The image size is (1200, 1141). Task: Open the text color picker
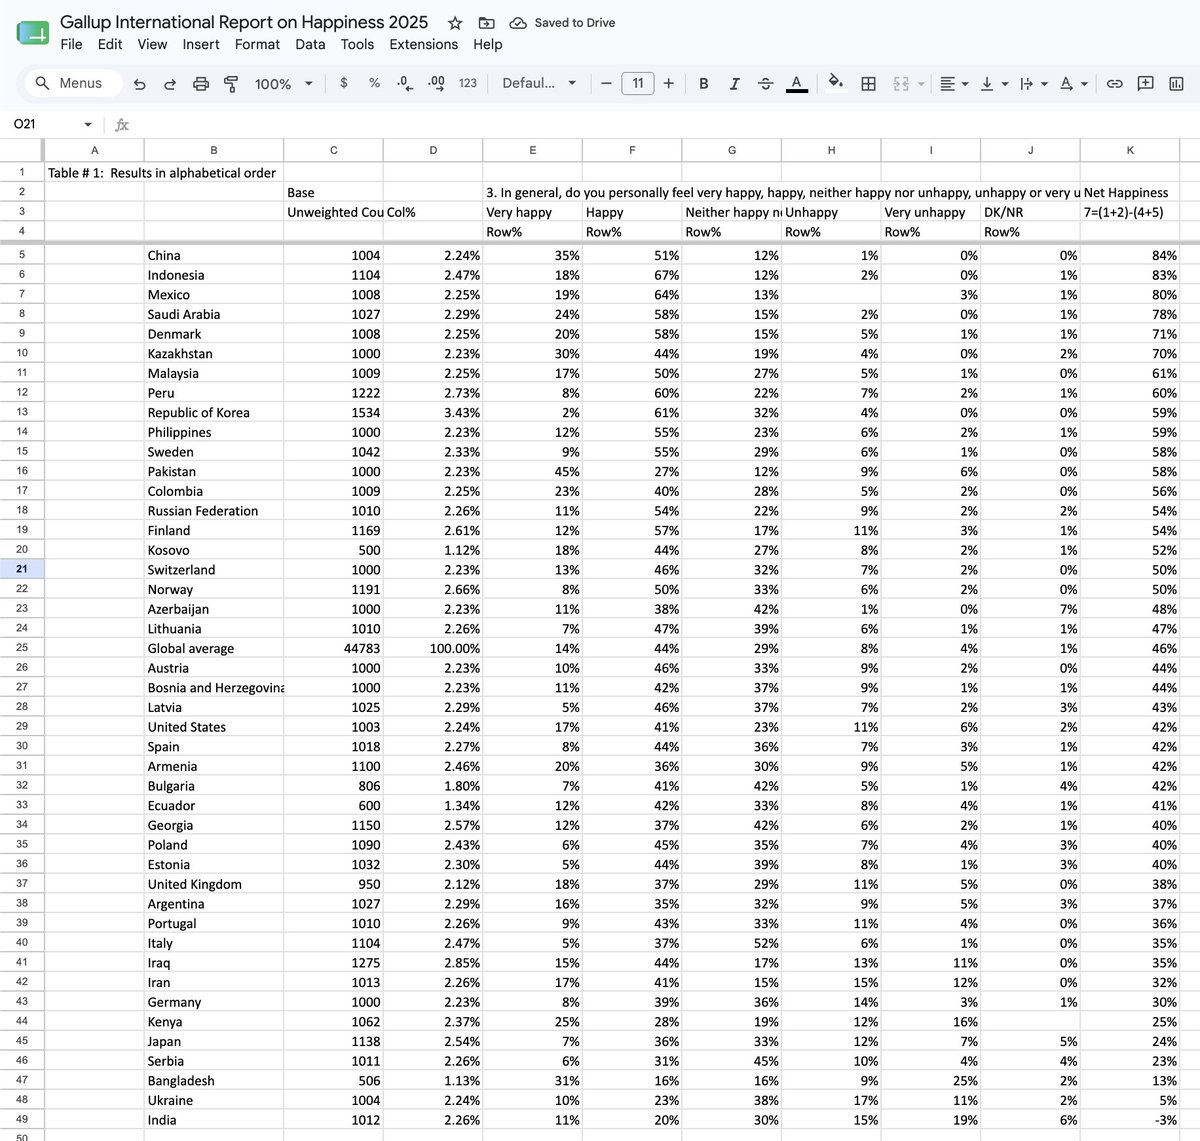tap(796, 84)
